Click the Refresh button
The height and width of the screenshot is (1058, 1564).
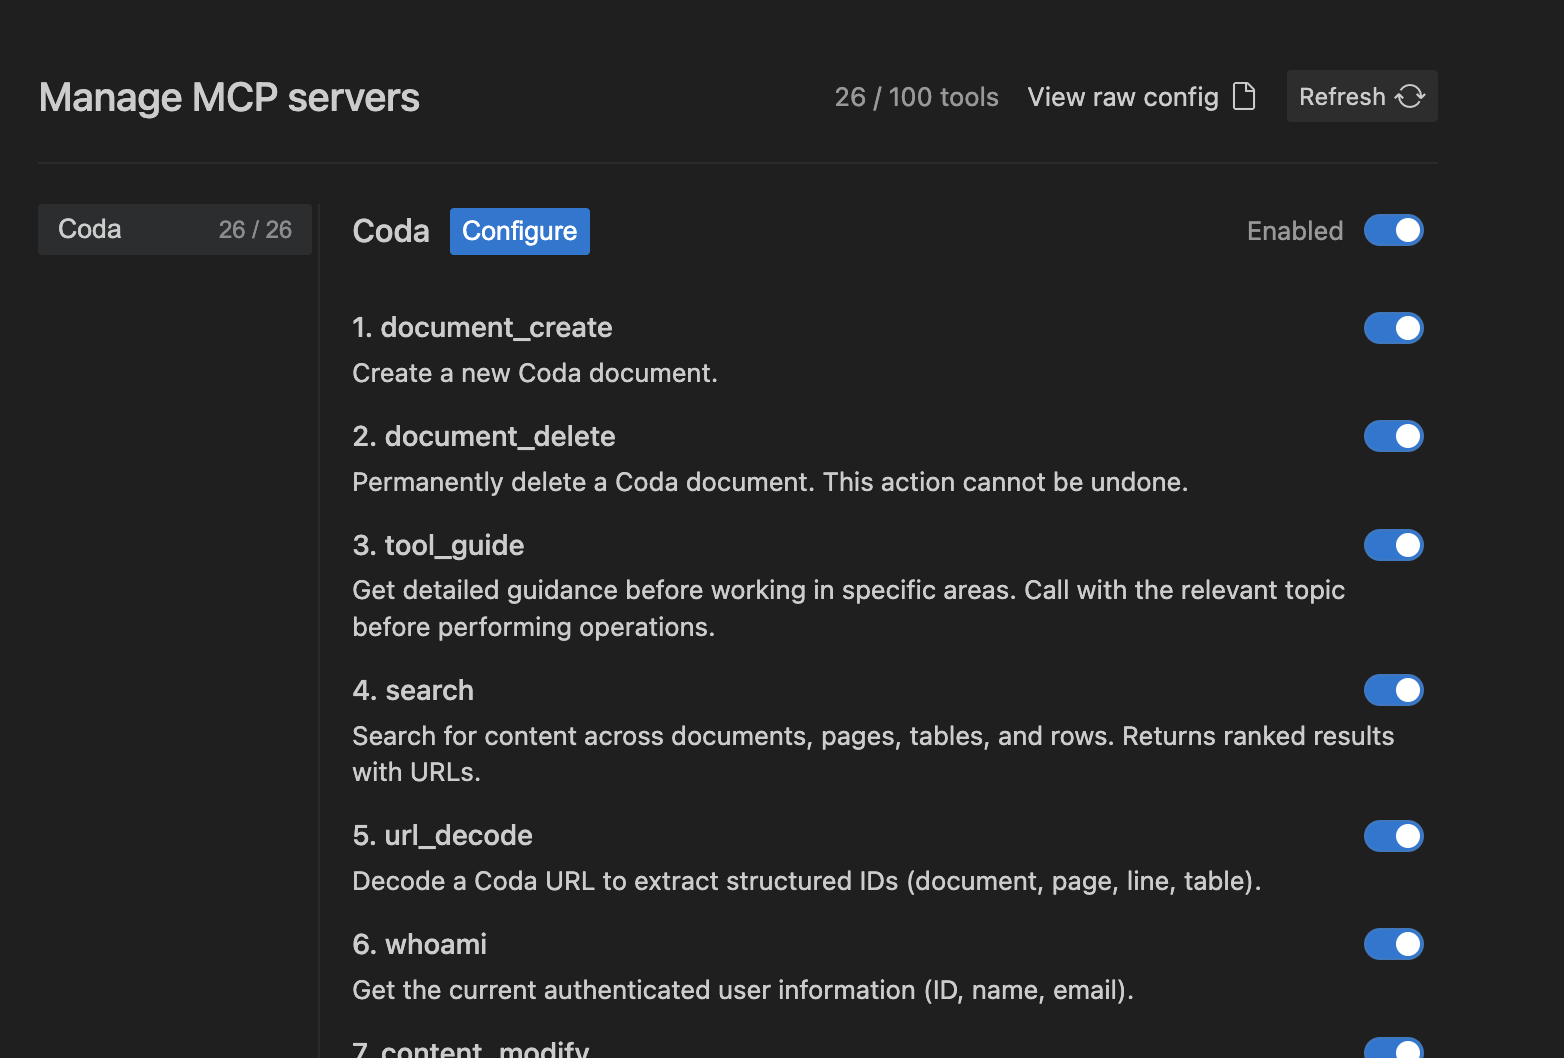(x=1361, y=96)
